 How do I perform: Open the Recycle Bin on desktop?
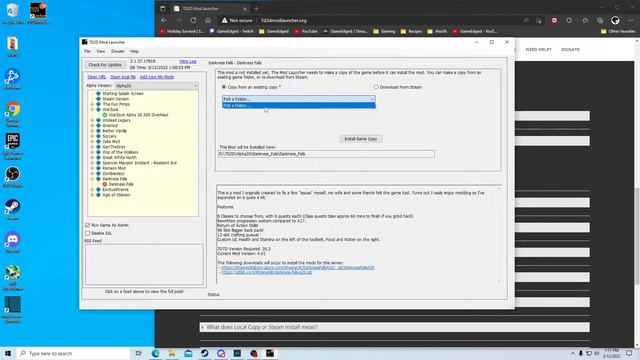13,14
